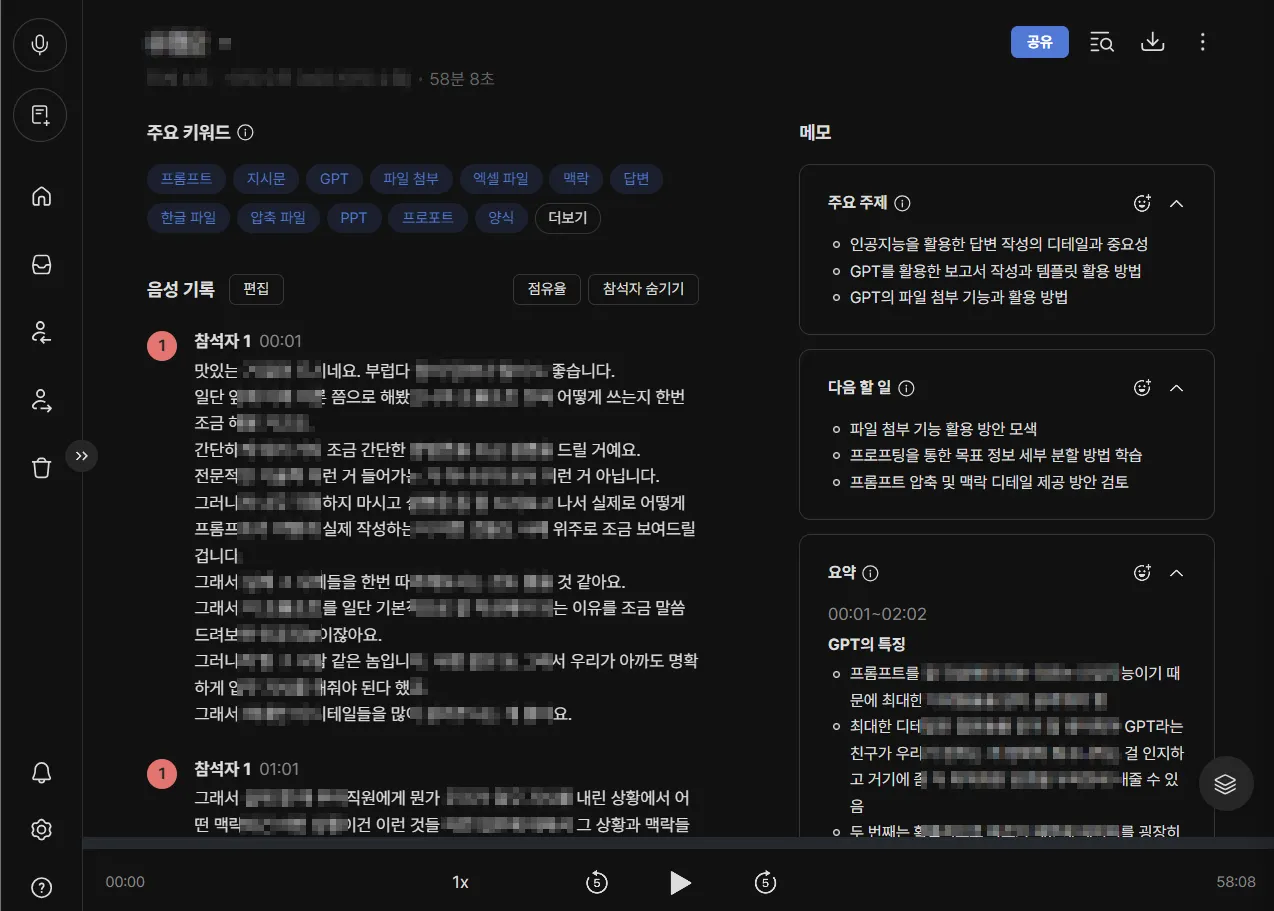This screenshot has width=1274, height=911.
Task: Select the 답변 keyword tag
Action: [x=636, y=179]
